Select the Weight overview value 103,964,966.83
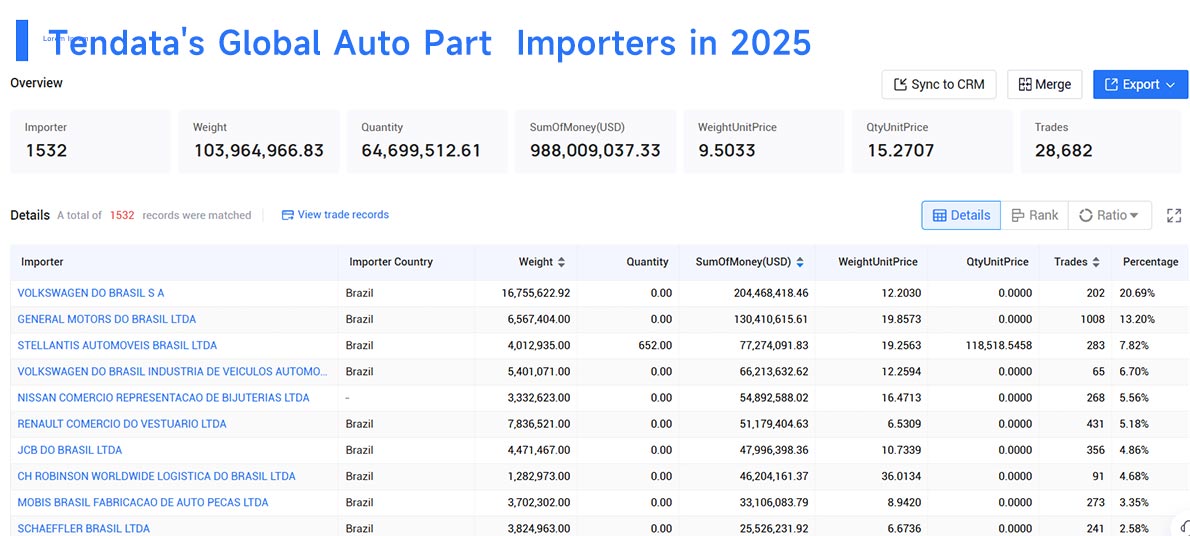The width and height of the screenshot is (1190, 536). point(258,150)
